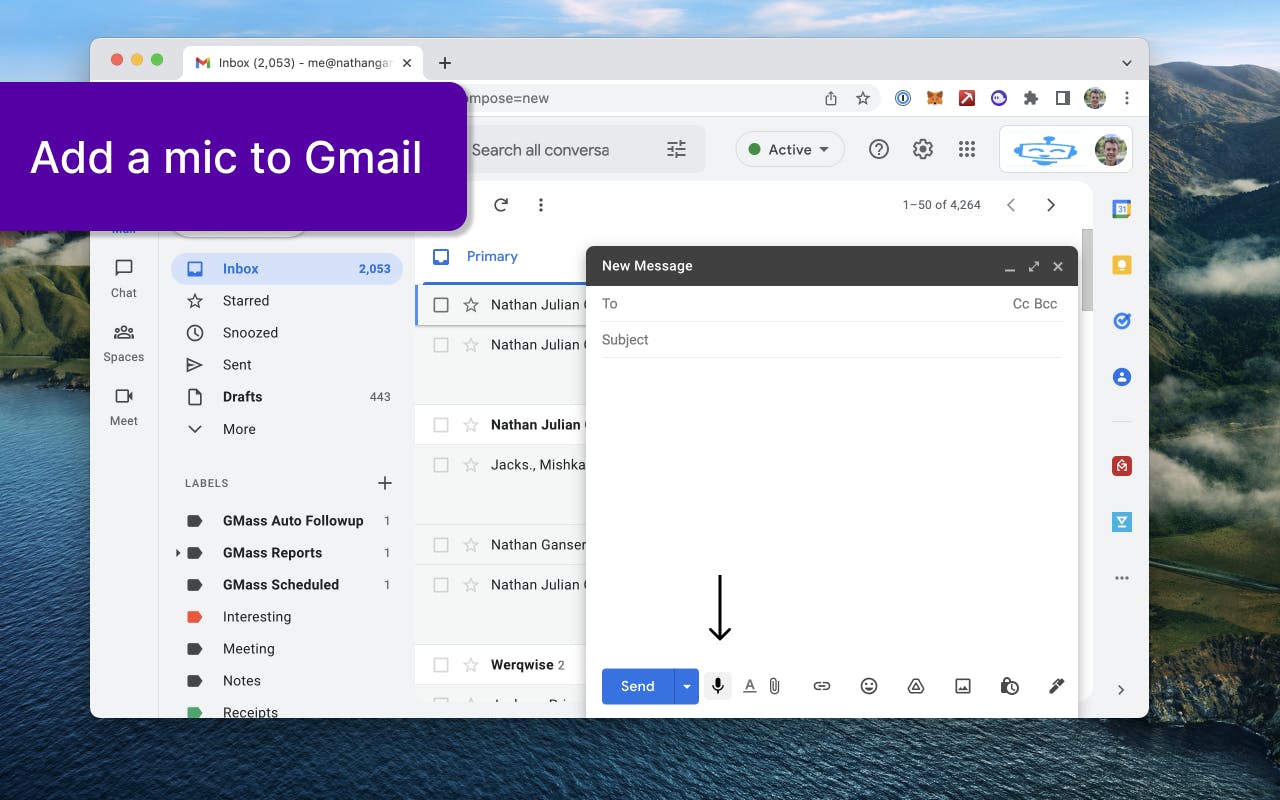Insert files using the Google Drive icon
The height and width of the screenshot is (800, 1280).
pyautogui.click(x=915, y=686)
